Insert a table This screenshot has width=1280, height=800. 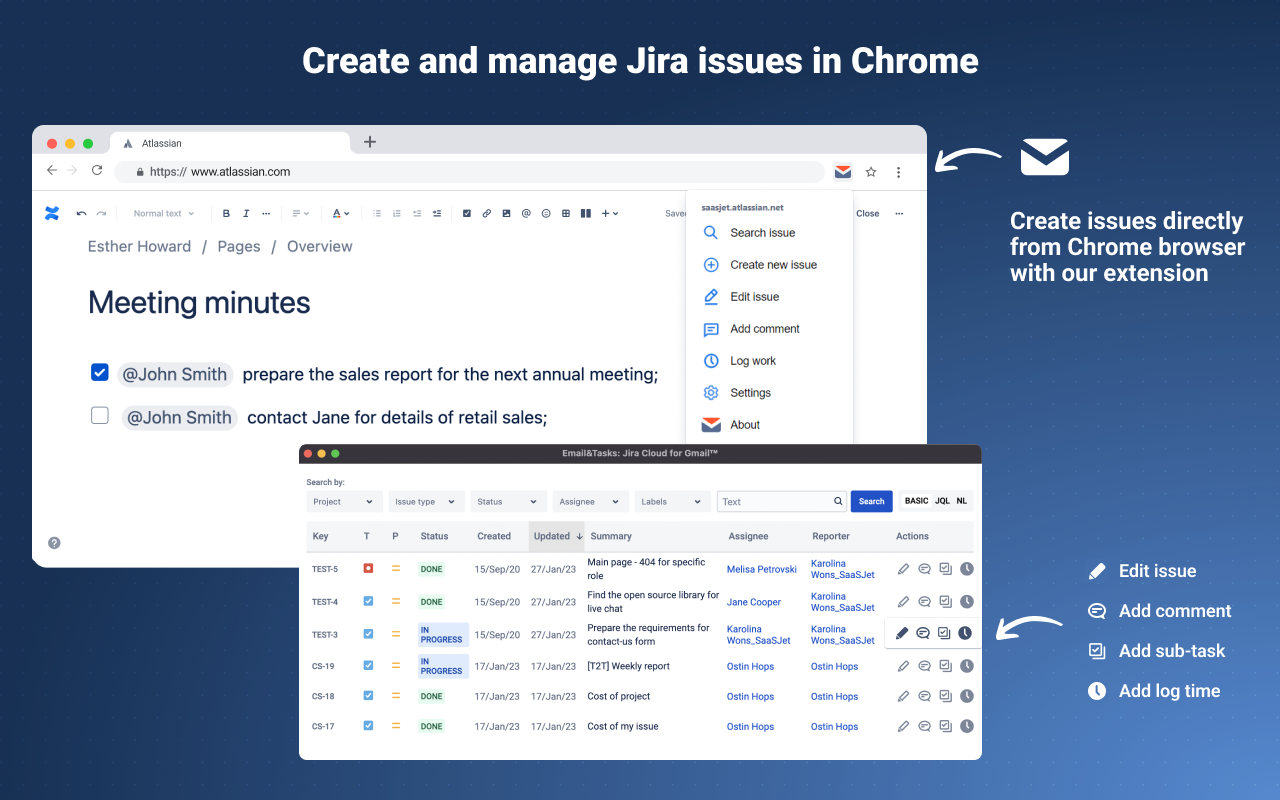pos(566,213)
